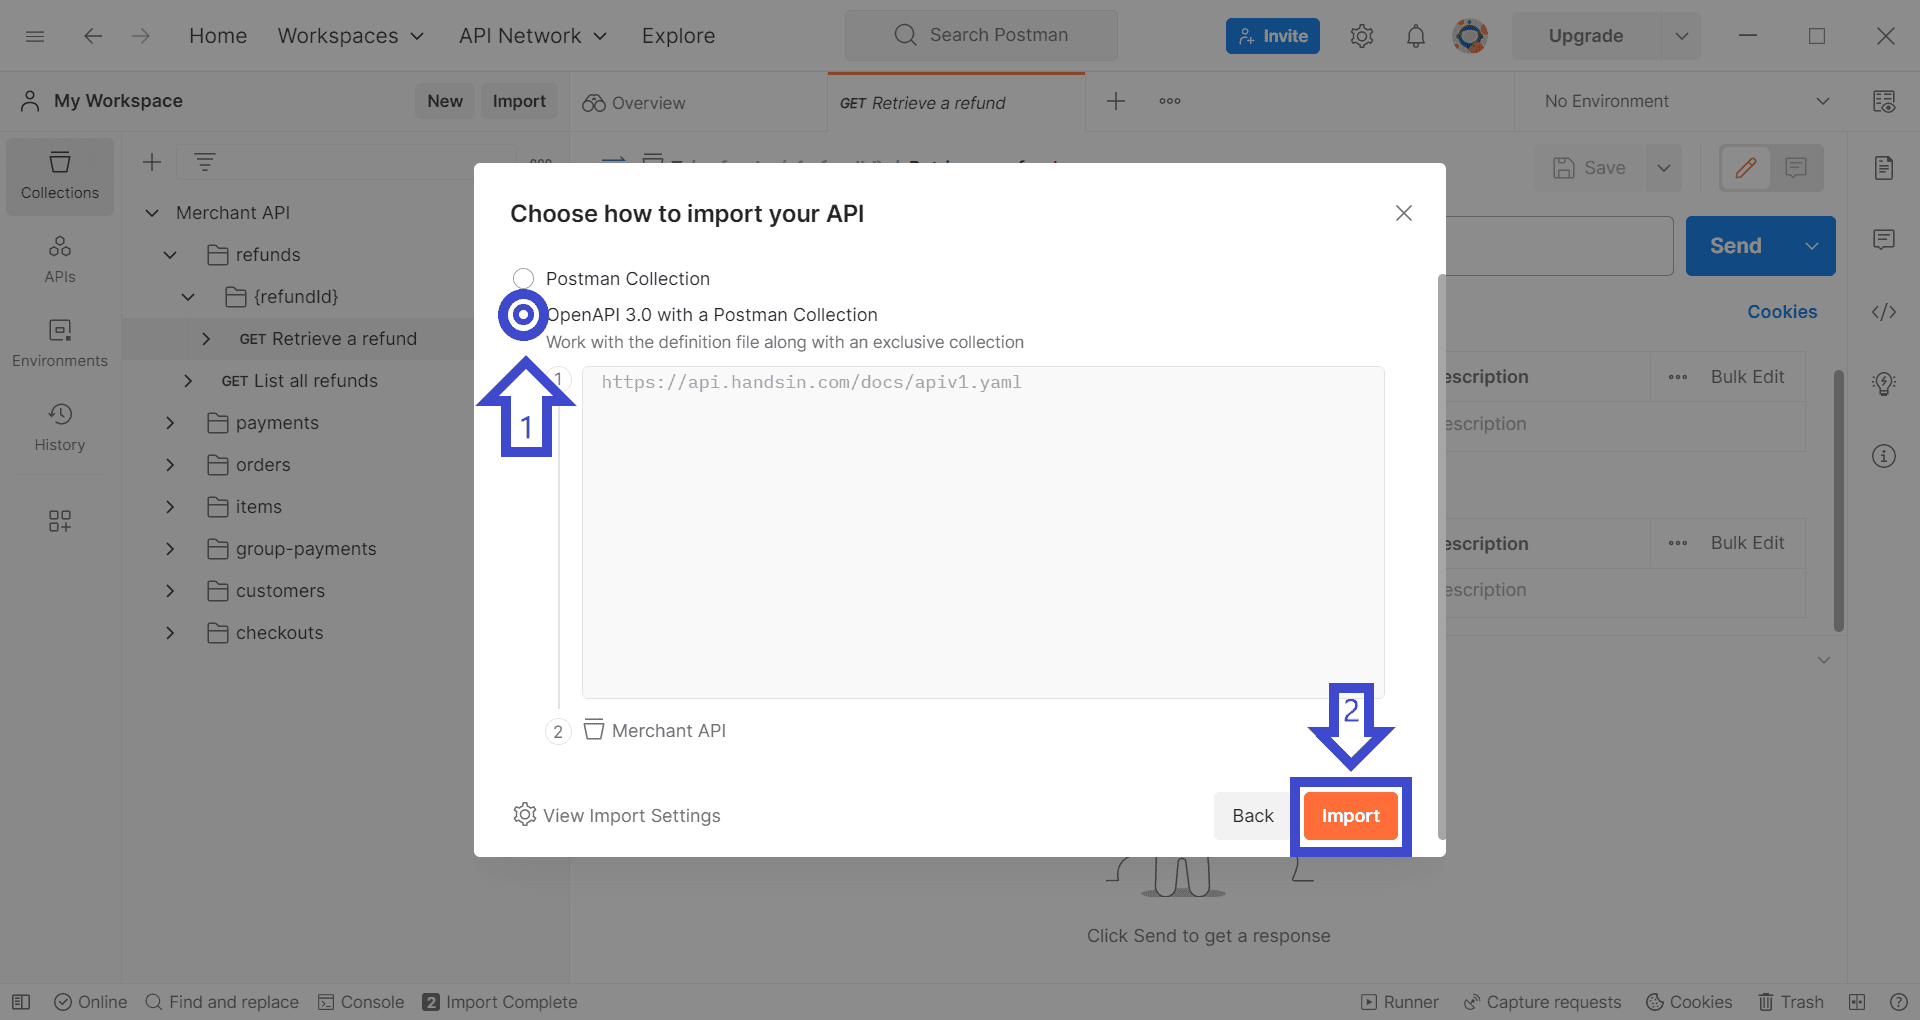The width and height of the screenshot is (1920, 1020).
Task: Click the Send request button
Action: point(1736,246)
